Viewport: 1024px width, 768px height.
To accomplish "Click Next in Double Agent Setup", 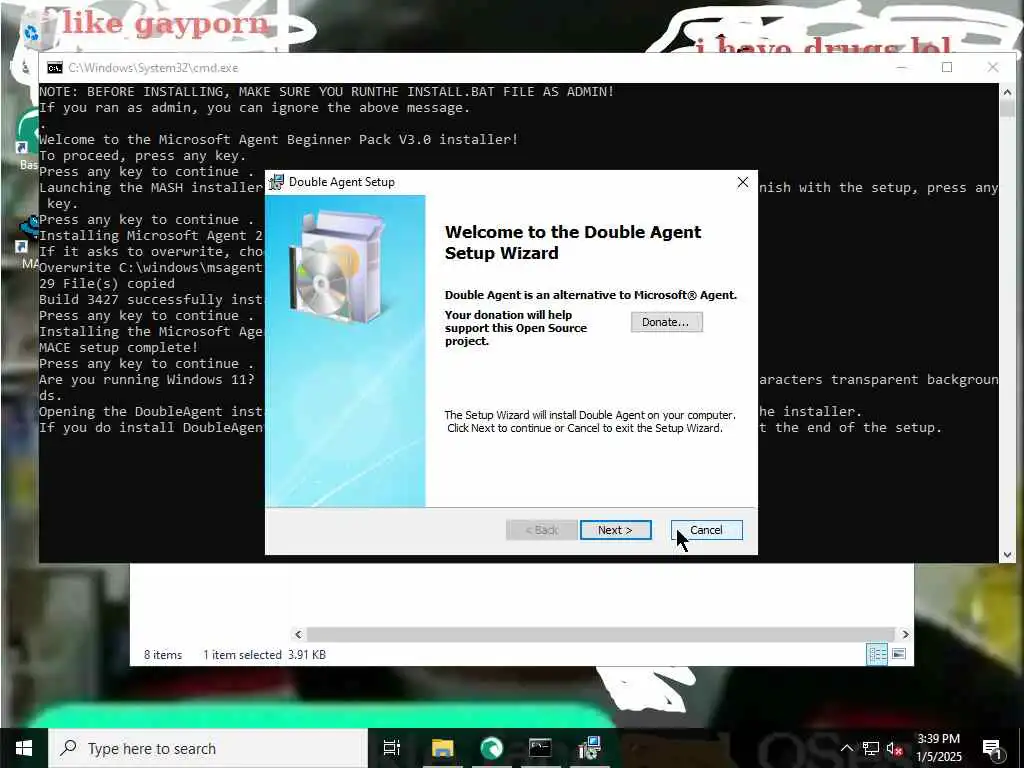I will [x=615, y=530].
